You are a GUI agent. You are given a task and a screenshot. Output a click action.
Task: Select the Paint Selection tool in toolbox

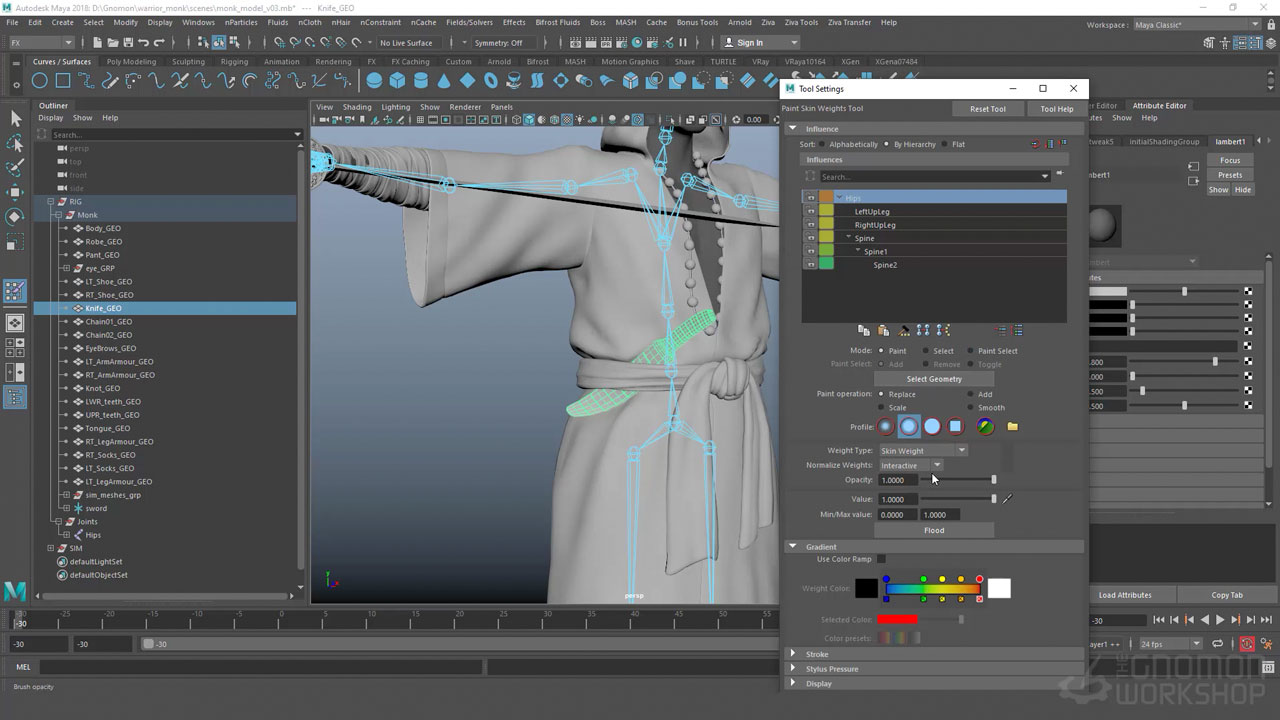pos(15,168)
